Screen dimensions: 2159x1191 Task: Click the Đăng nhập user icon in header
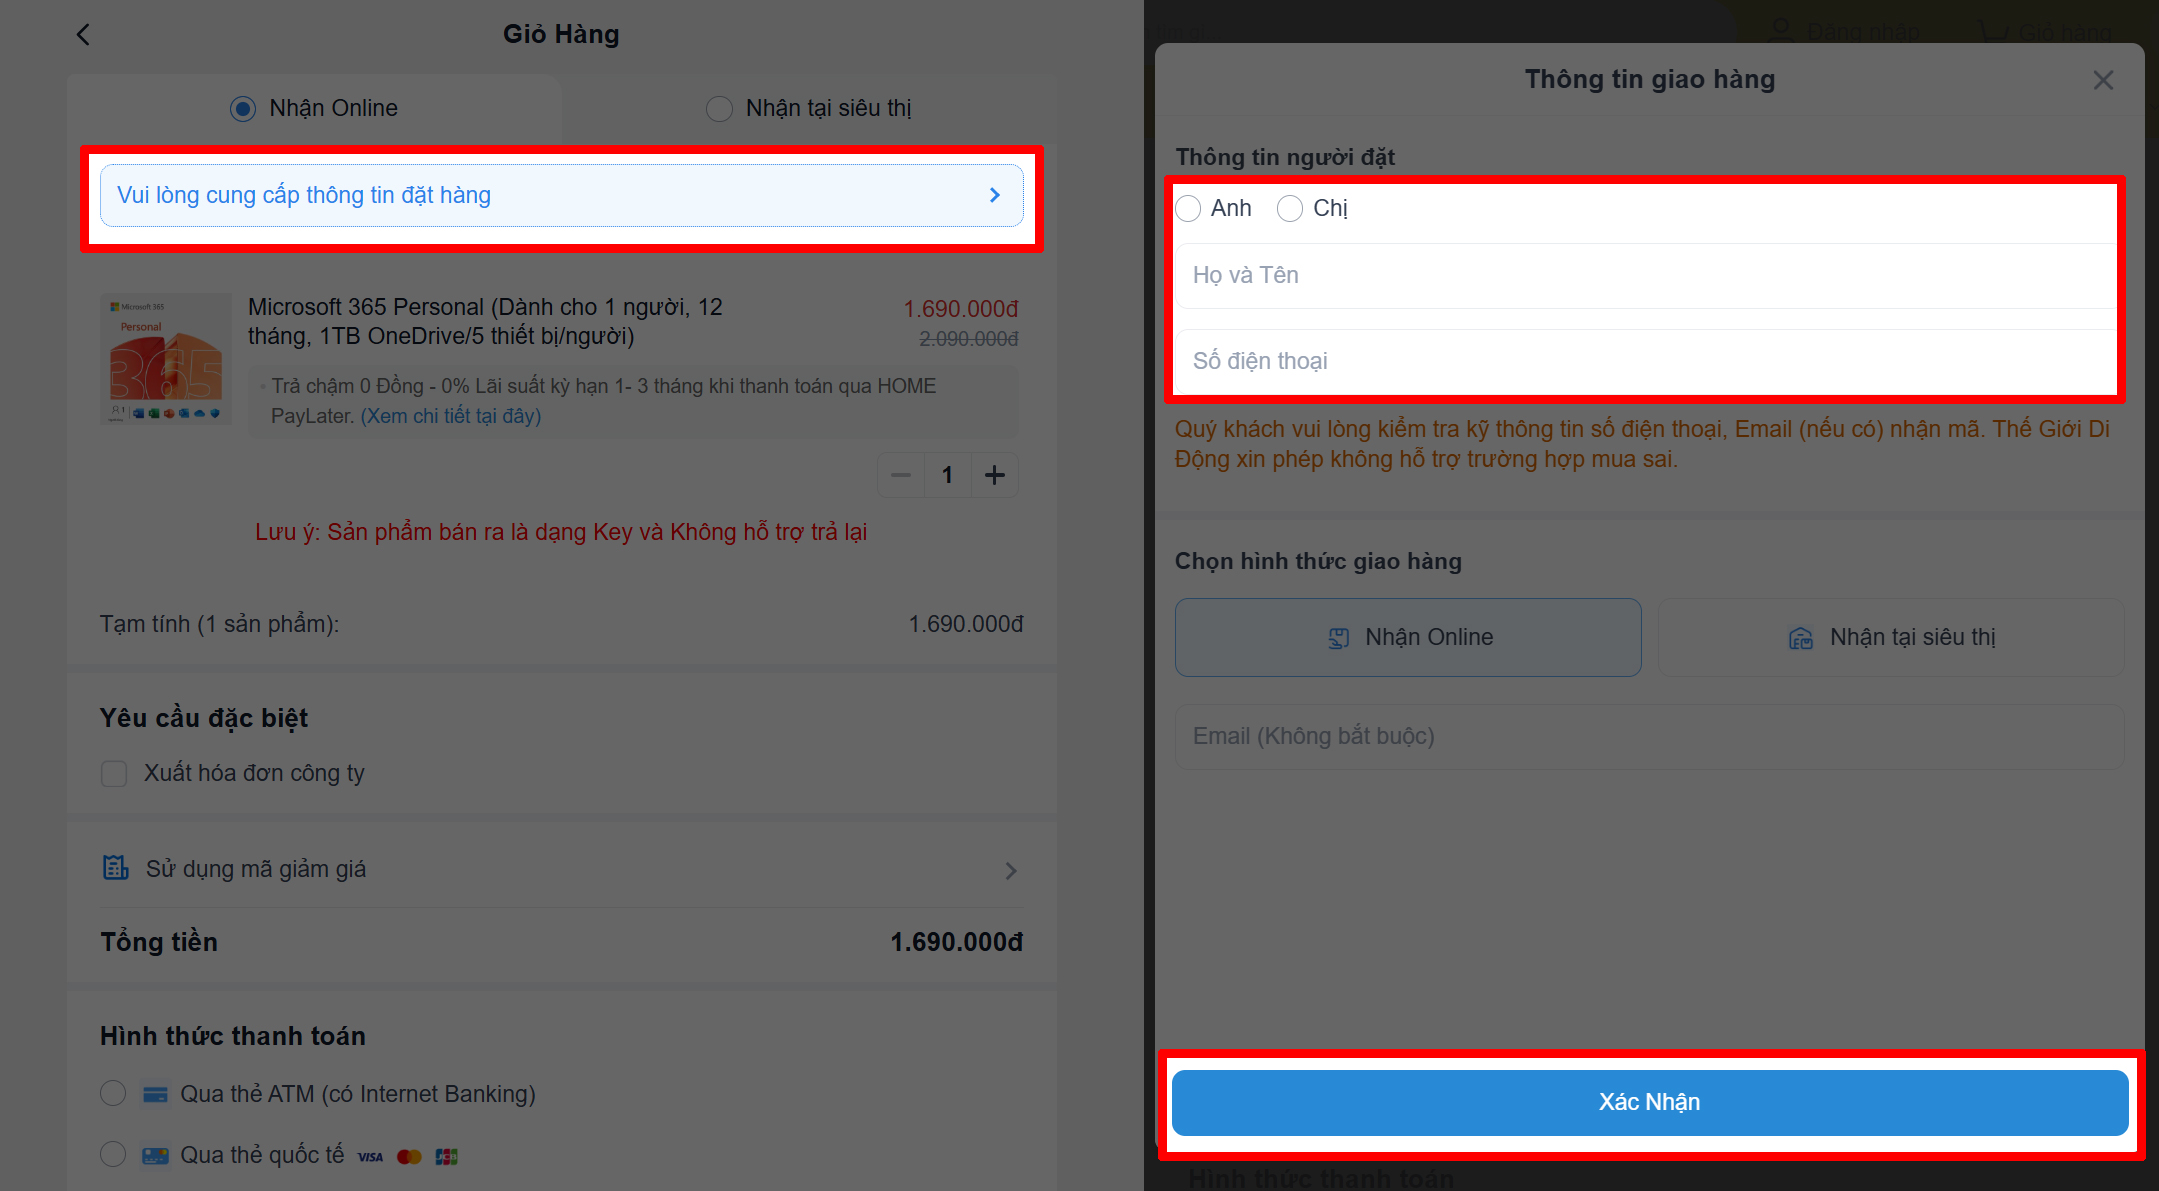pyautogui.click(x=1780, y=30)
